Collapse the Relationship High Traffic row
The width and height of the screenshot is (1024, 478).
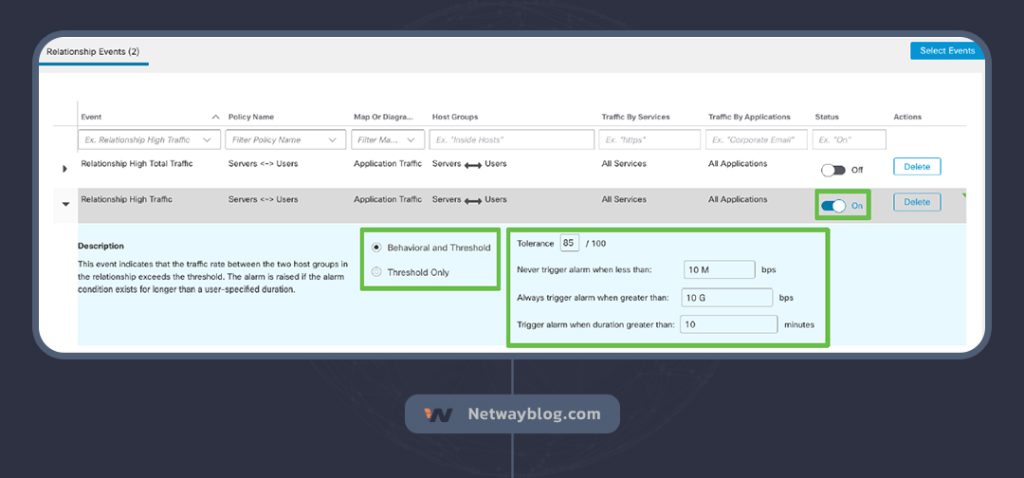[66, 204]
